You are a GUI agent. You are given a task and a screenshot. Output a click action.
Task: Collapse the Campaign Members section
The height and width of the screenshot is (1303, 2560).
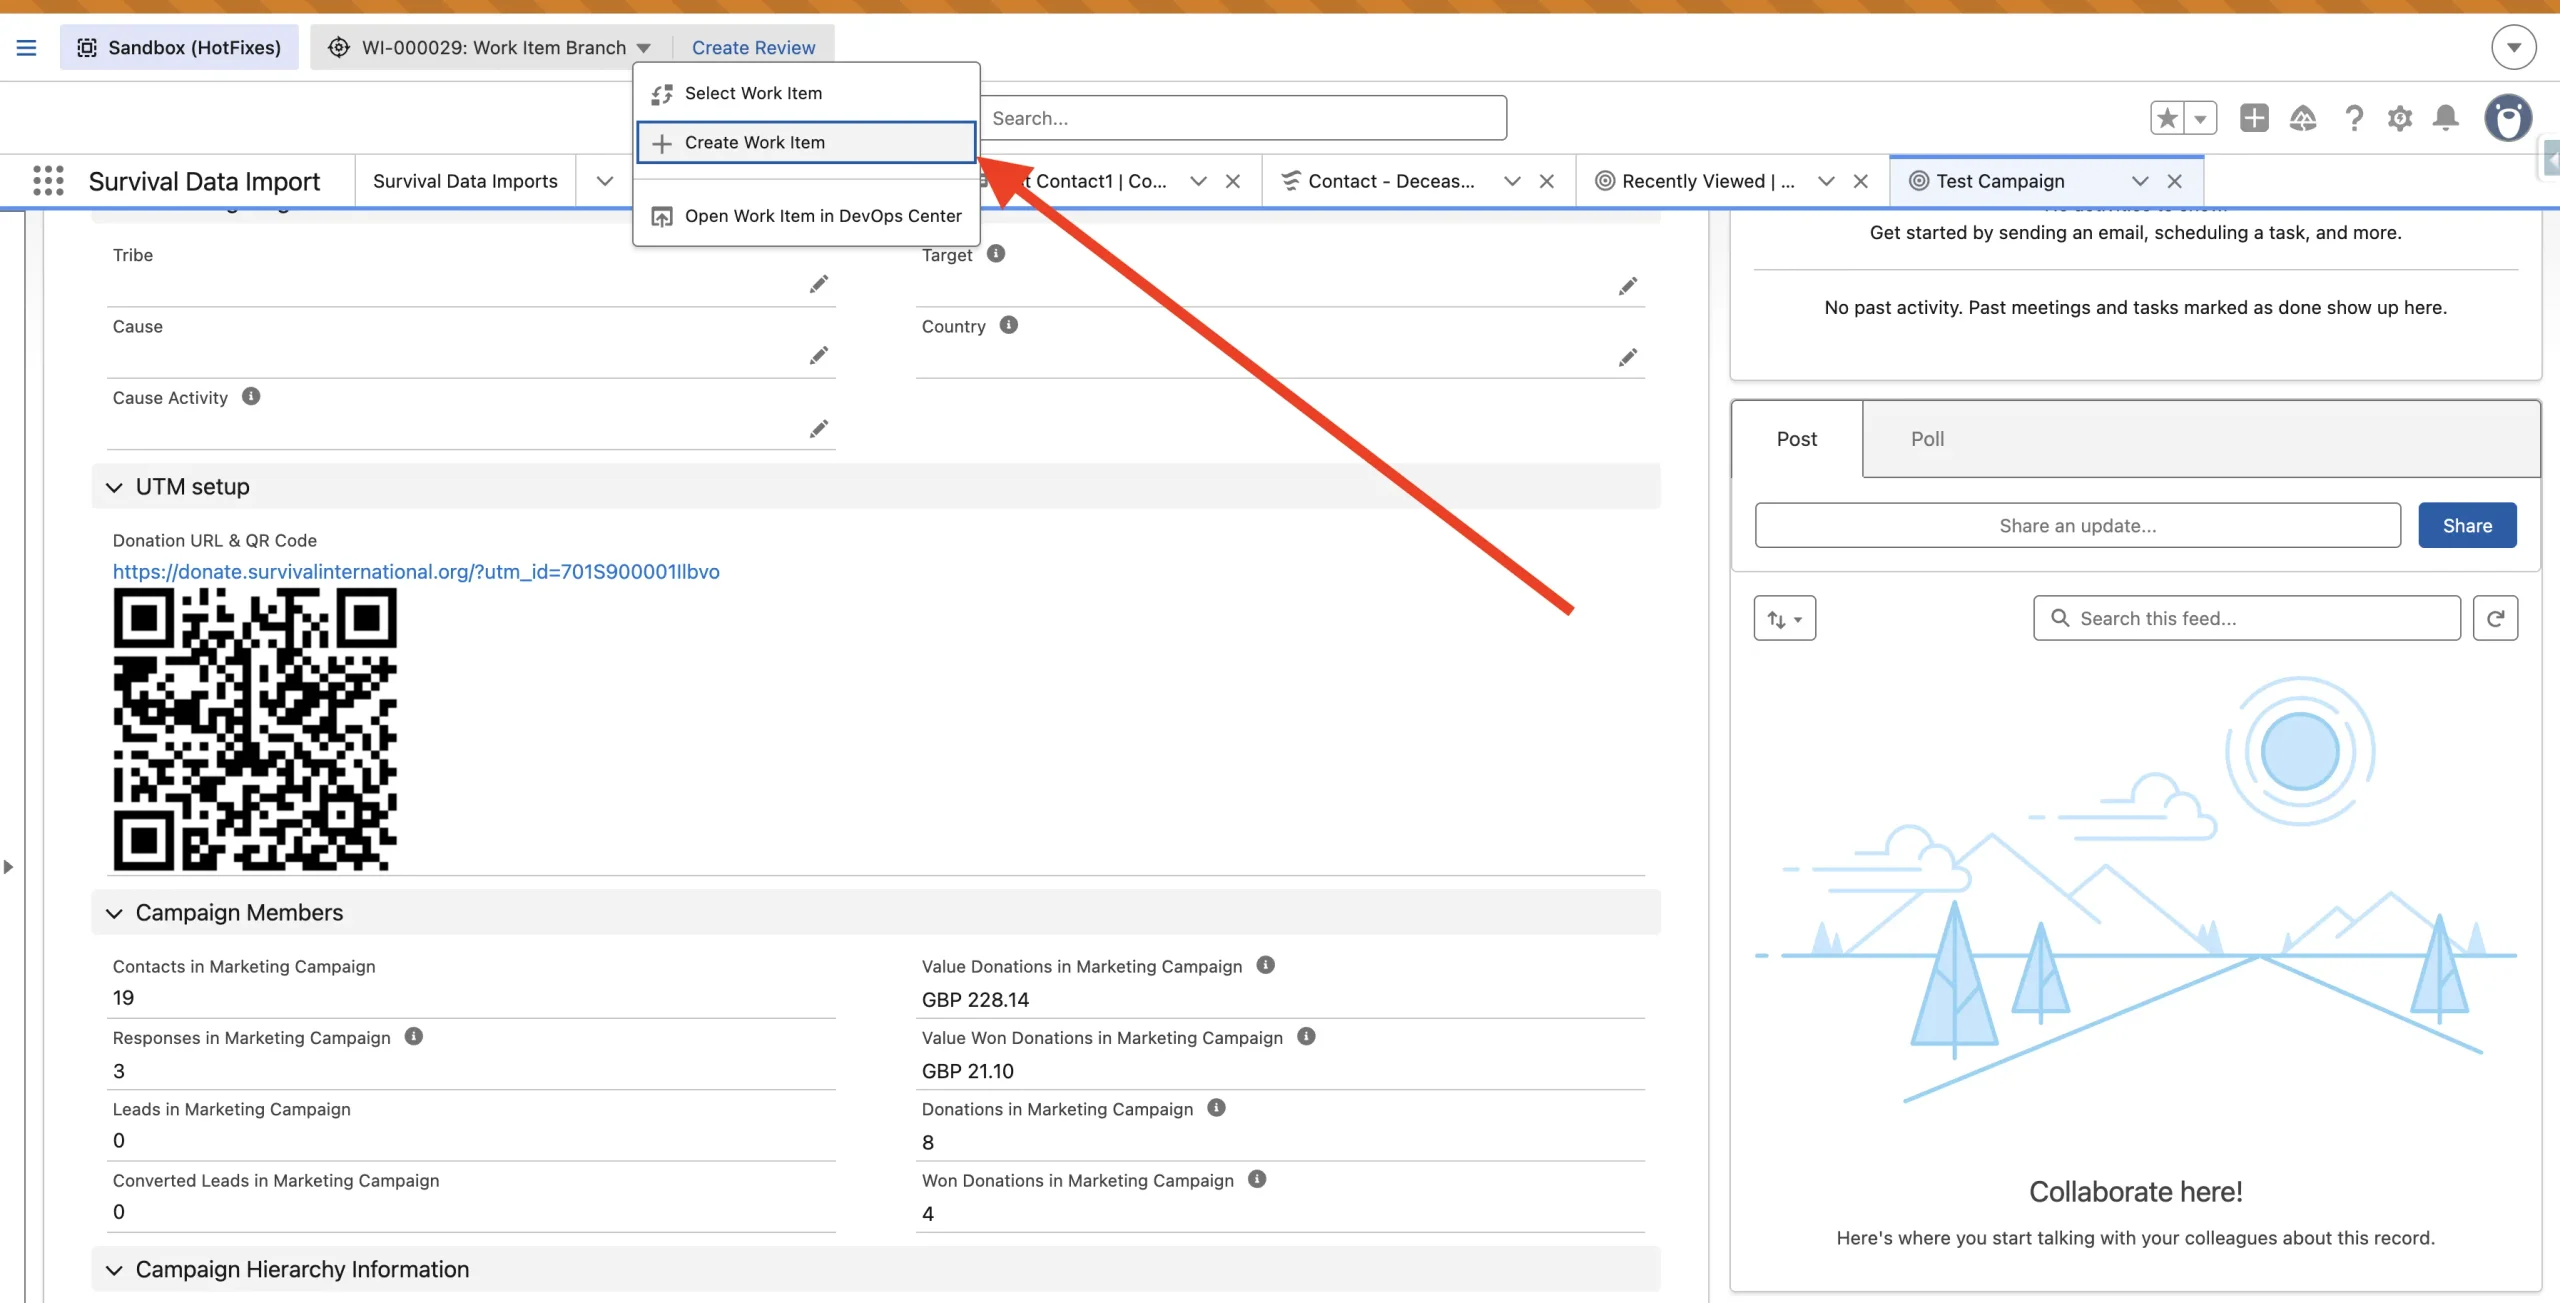114,913
